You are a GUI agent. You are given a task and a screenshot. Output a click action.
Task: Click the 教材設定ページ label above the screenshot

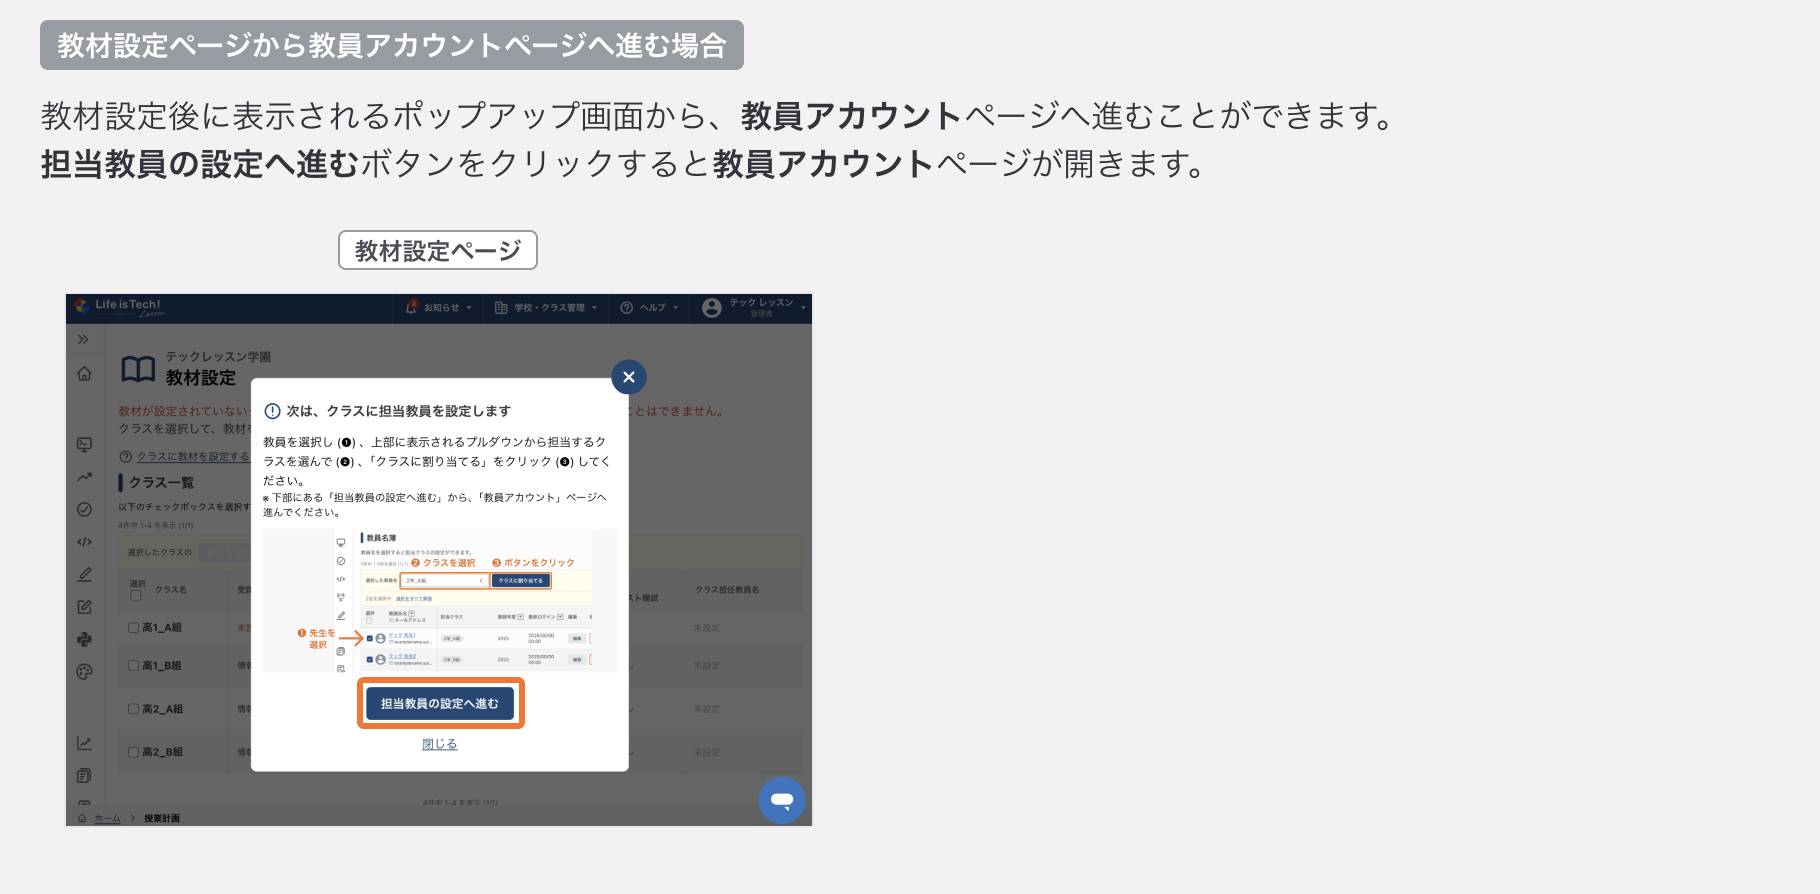coord(438,250)
